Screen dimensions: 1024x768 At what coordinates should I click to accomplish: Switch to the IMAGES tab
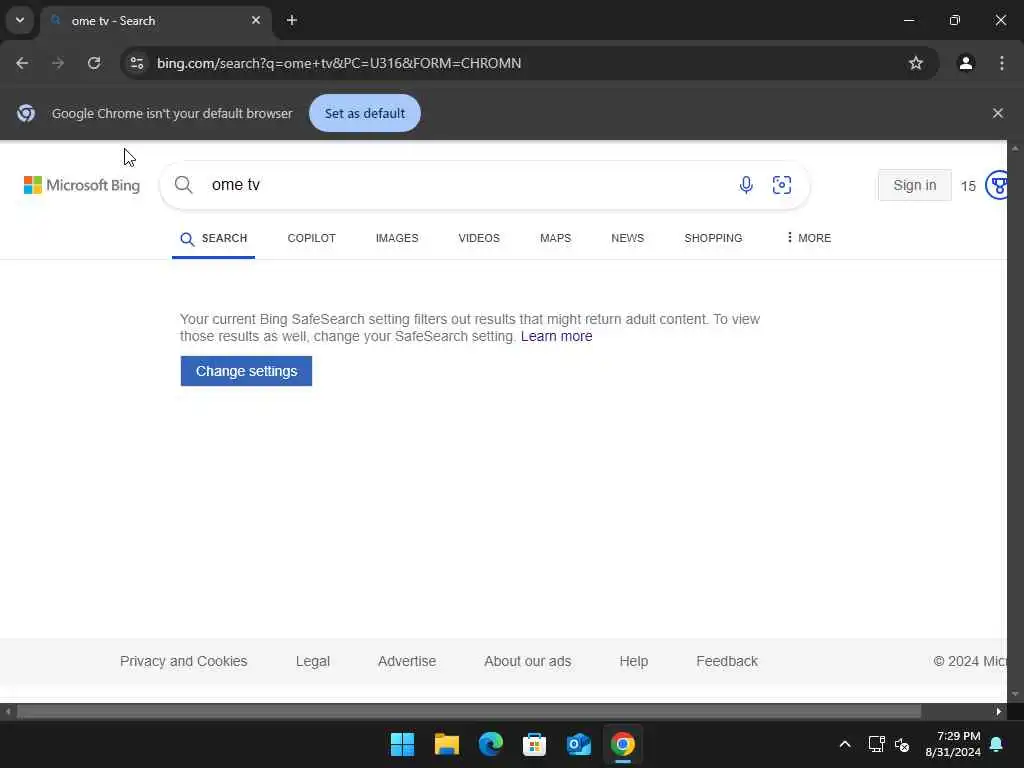point(397,238)
